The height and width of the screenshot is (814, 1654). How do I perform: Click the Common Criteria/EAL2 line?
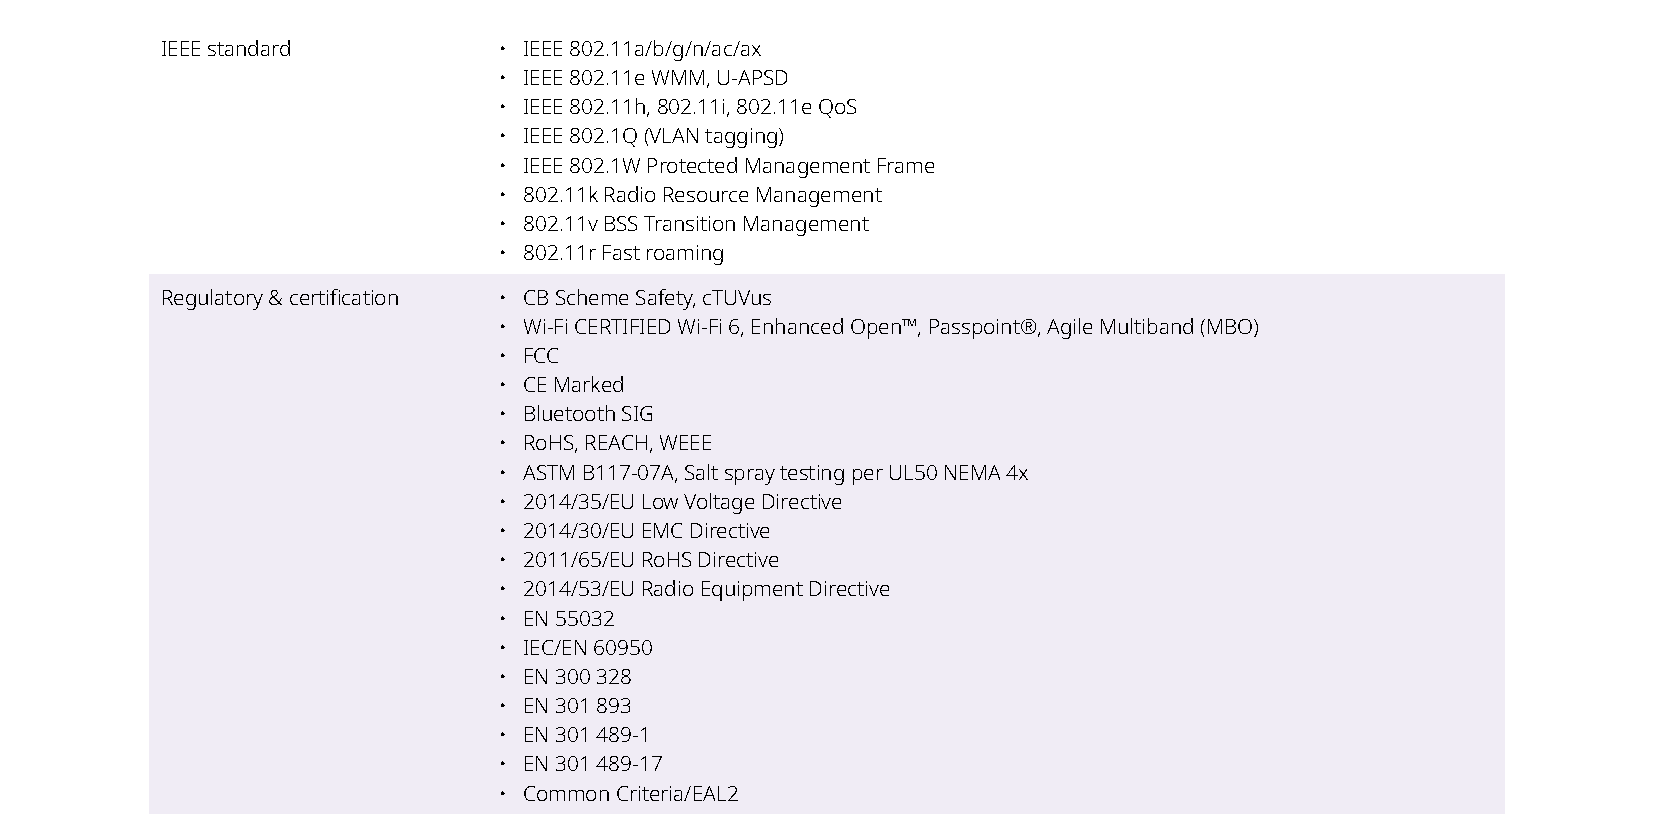point(630,794)
